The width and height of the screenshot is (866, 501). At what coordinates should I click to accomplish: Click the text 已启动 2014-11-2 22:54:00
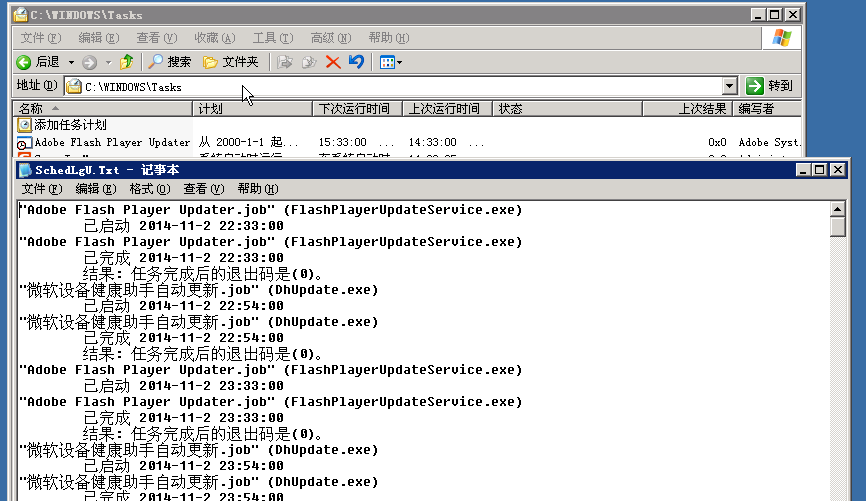click(183, 306)
